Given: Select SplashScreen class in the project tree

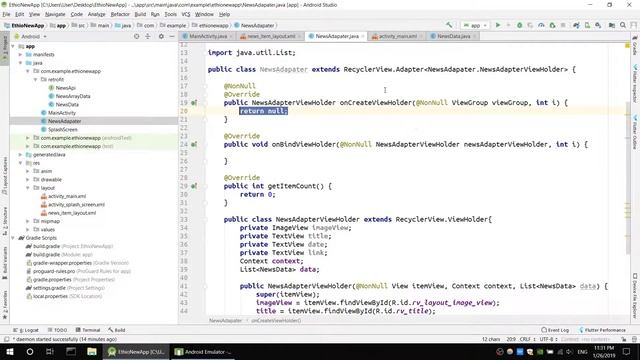Looking at the screenshot, I should [62, 129].
